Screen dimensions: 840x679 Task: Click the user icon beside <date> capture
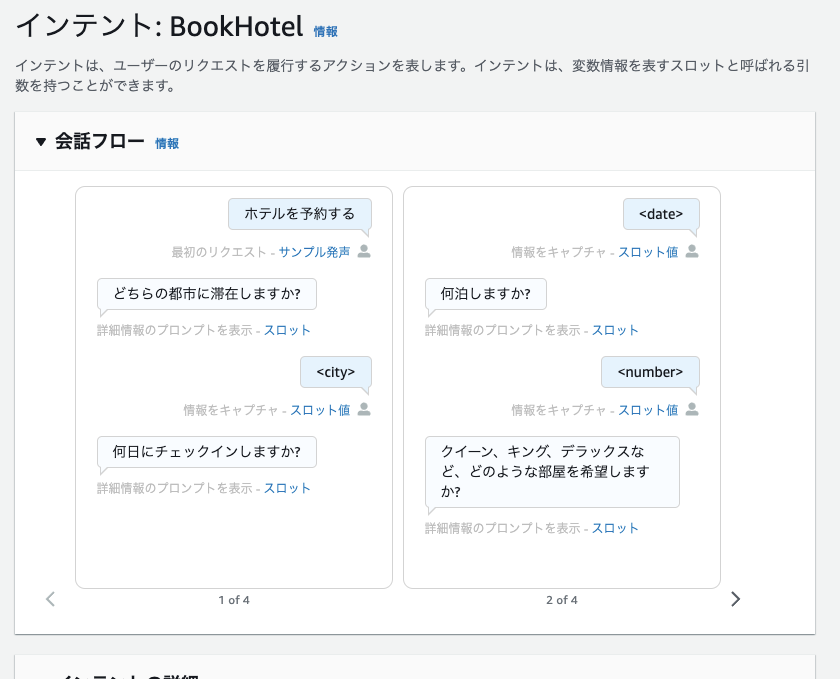click(691, 252)
